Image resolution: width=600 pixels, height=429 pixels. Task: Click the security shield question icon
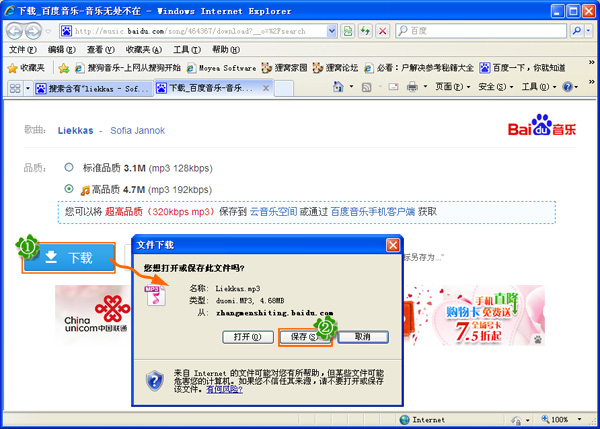click(155, 381)
